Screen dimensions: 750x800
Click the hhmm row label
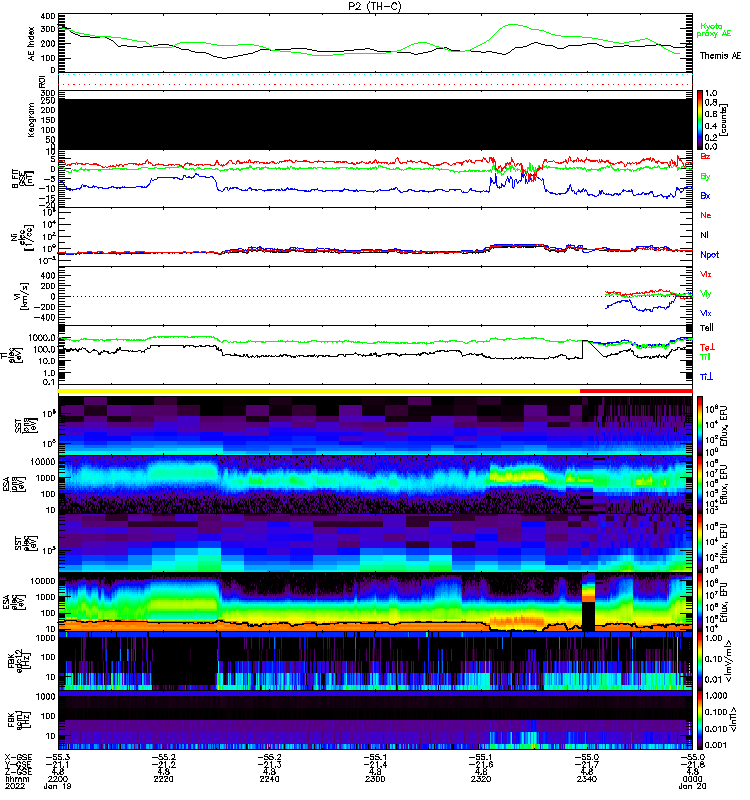pos(18,779)
